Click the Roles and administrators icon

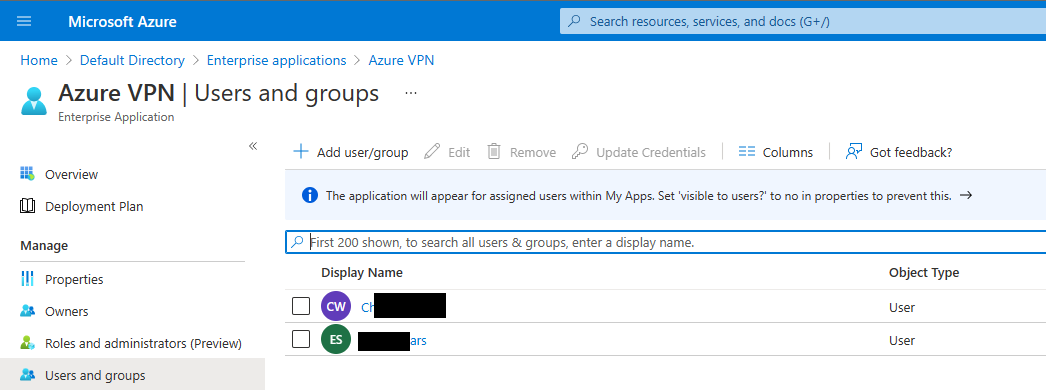27,343
